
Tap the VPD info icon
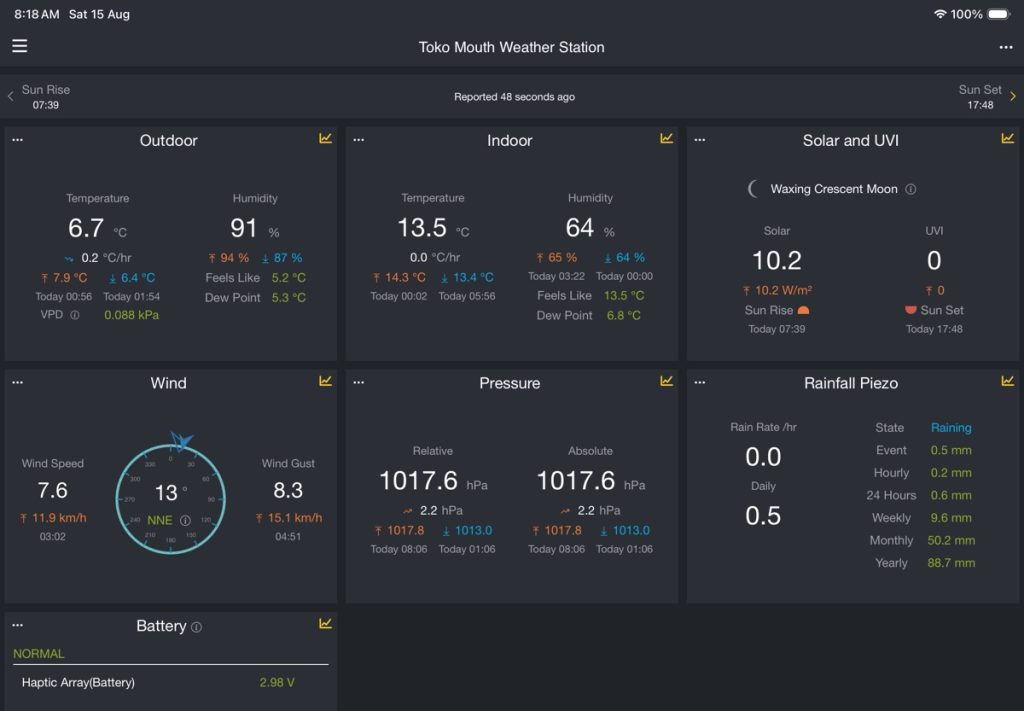(75, 315)
